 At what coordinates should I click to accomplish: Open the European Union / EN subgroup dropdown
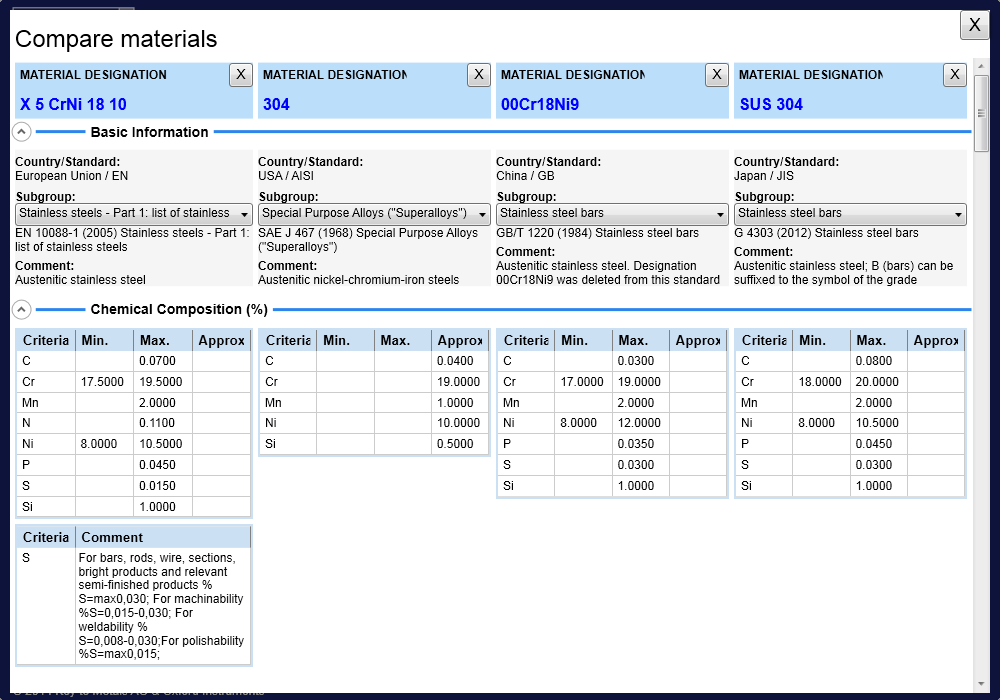[133, 214]
